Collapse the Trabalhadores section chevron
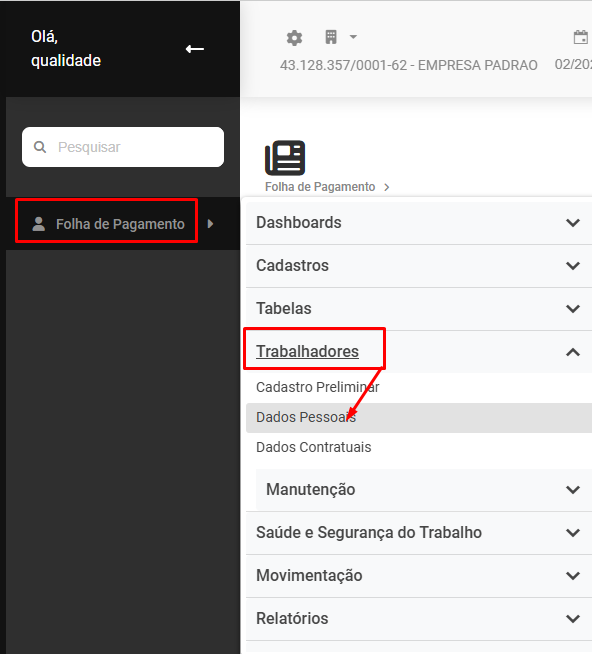Viewport: 592px width, 654px height. 573,352
